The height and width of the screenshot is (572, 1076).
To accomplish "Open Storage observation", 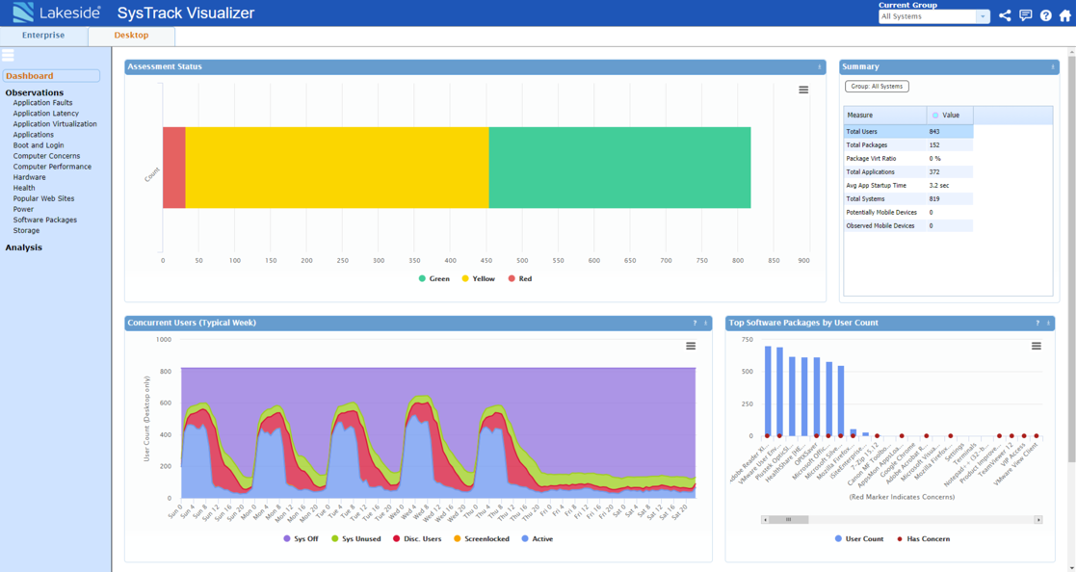I will (26, 230).
